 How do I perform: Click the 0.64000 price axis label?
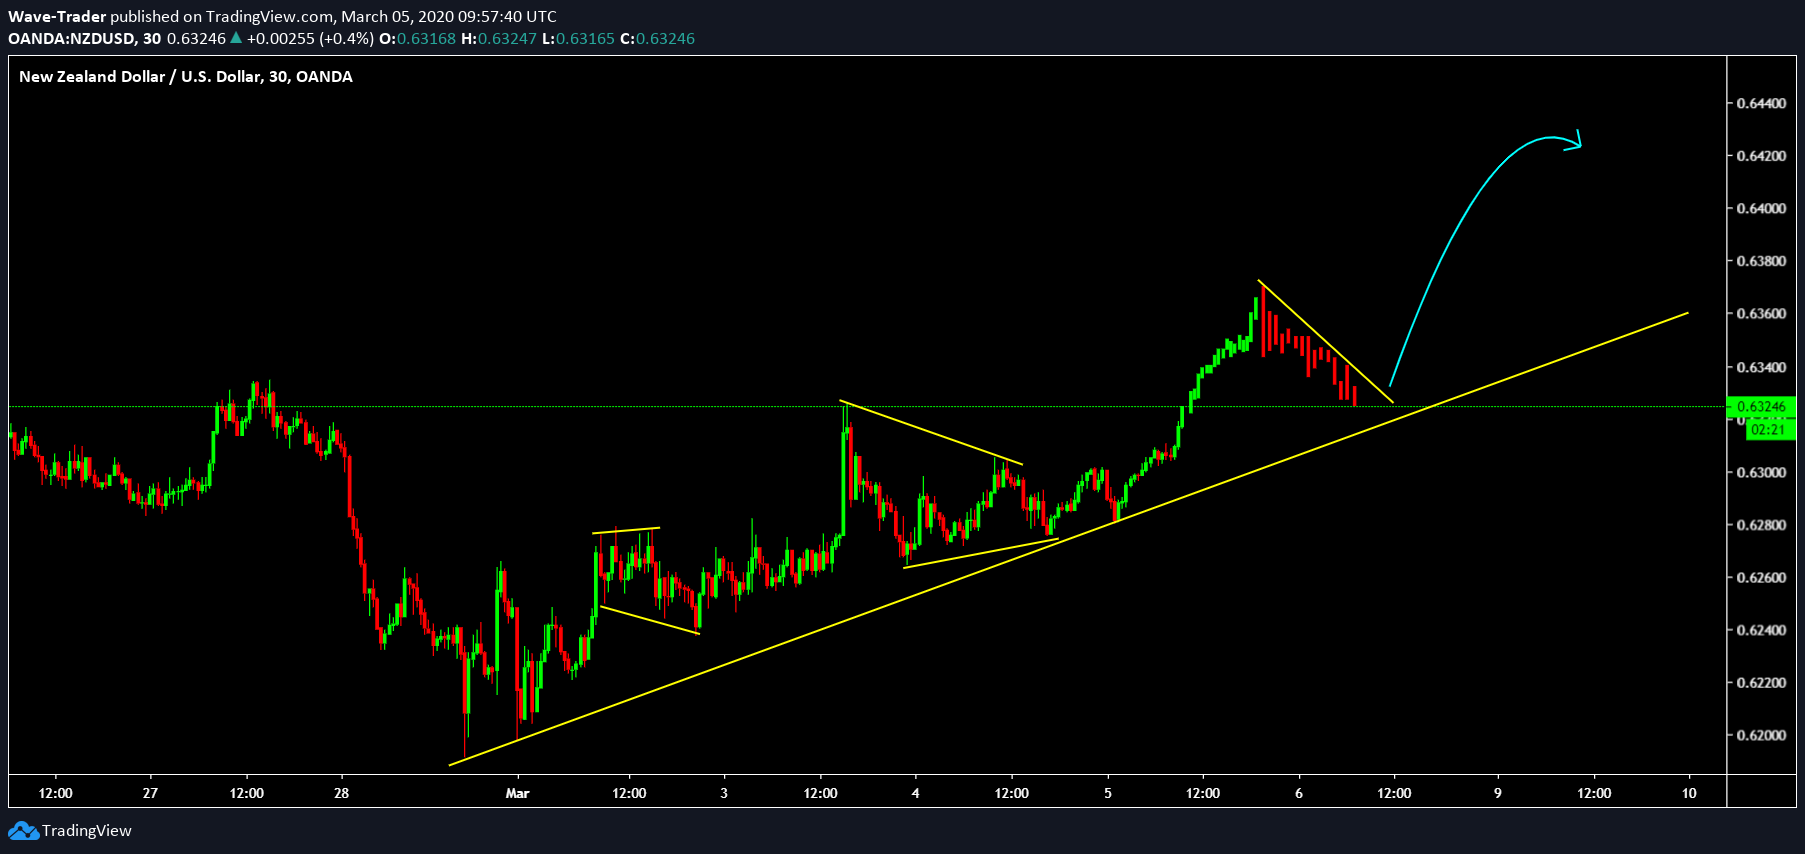(1761, 209)
